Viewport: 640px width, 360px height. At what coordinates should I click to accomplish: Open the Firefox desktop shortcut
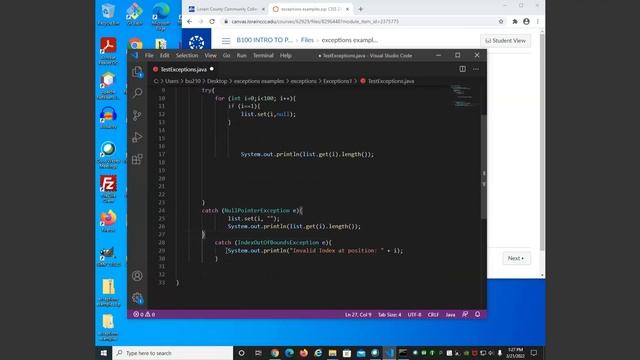pyautogui.click(x=108, y=221)
